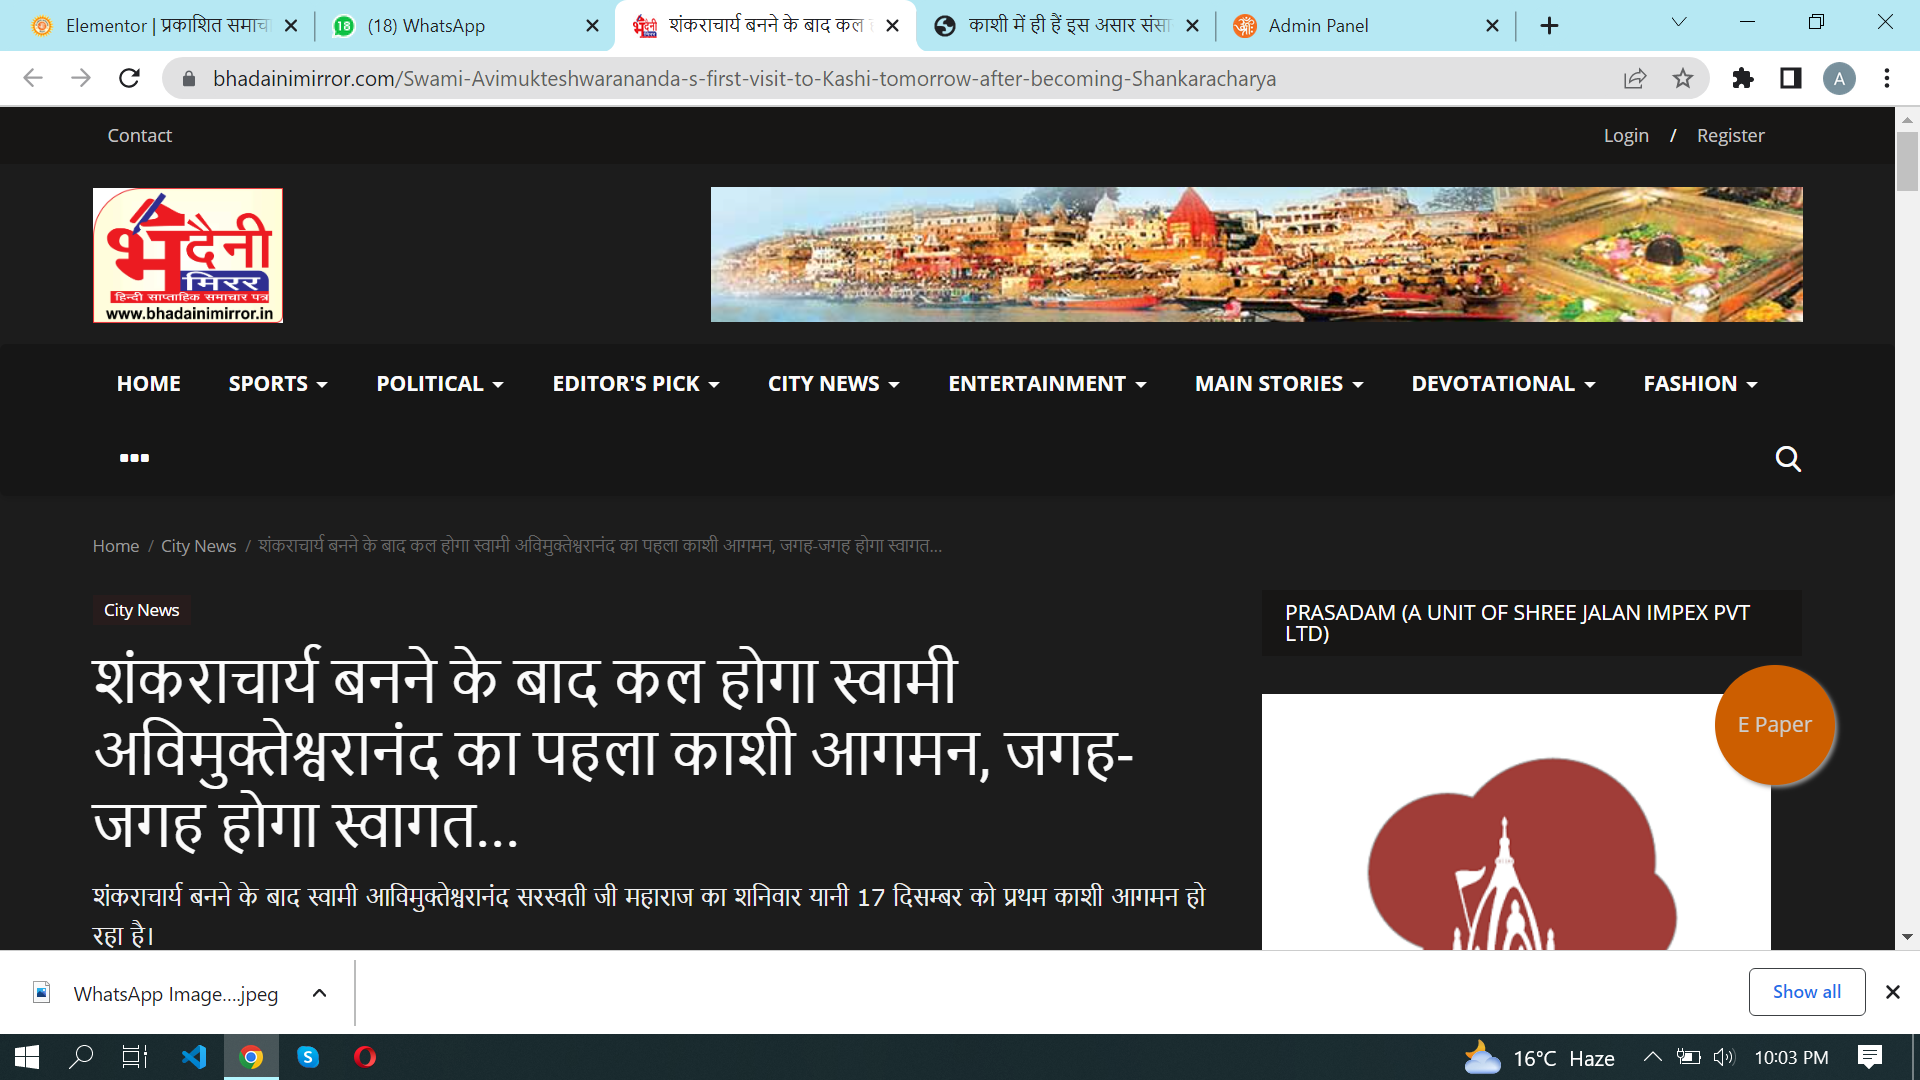Screen dimensions: 1920x1080
Task: Click the Login link
Action: coord(1626,135)
